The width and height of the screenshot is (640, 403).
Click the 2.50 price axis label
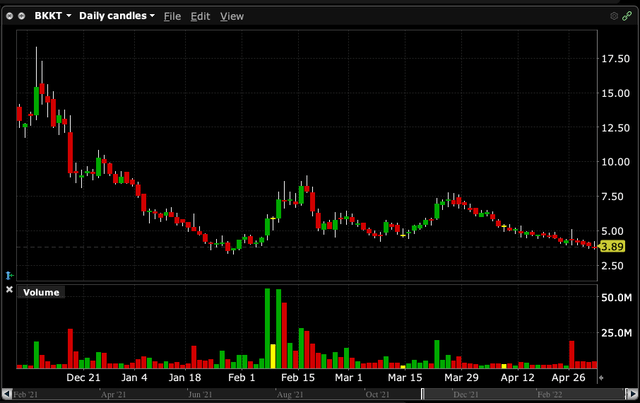tap(613, 266)
